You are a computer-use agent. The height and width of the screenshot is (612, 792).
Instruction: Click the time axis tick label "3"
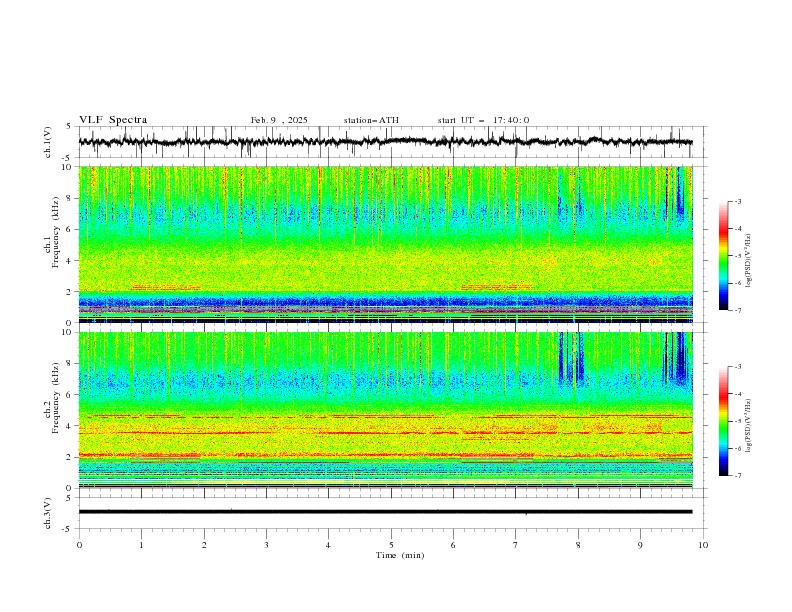(x=266, y=545)
